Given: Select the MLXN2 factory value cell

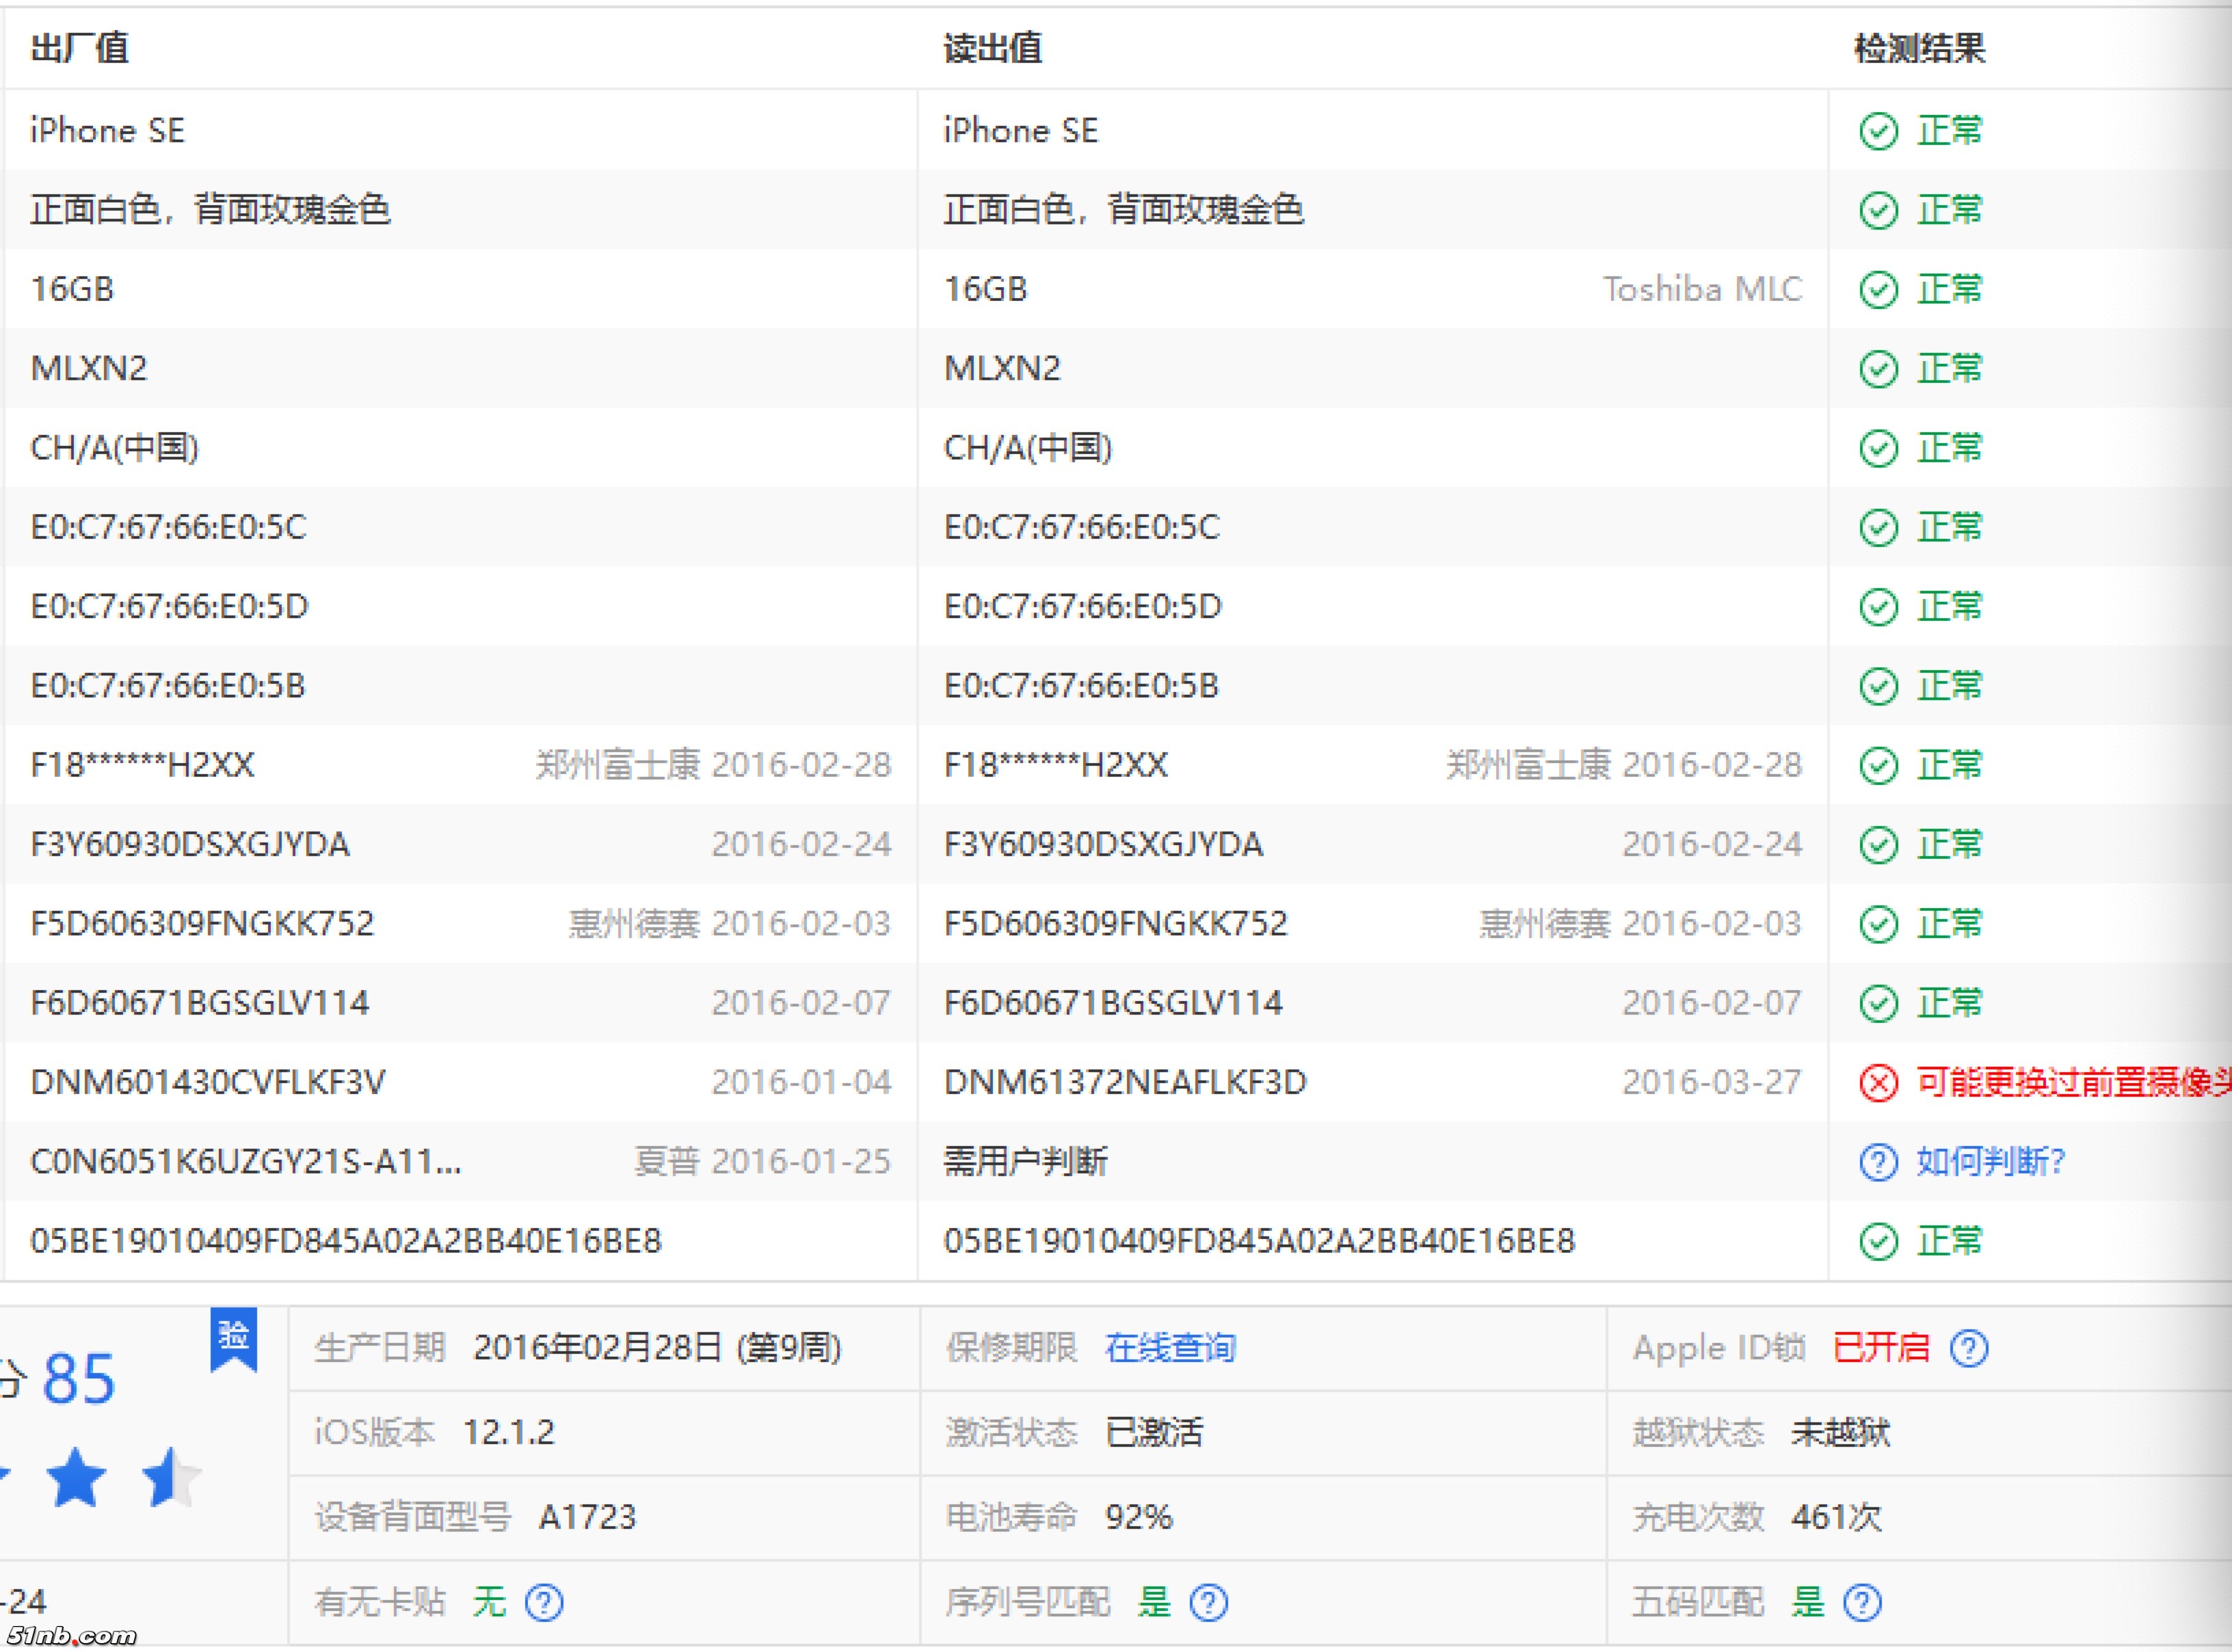Looking at the screenshot, I should coord(89,369).
